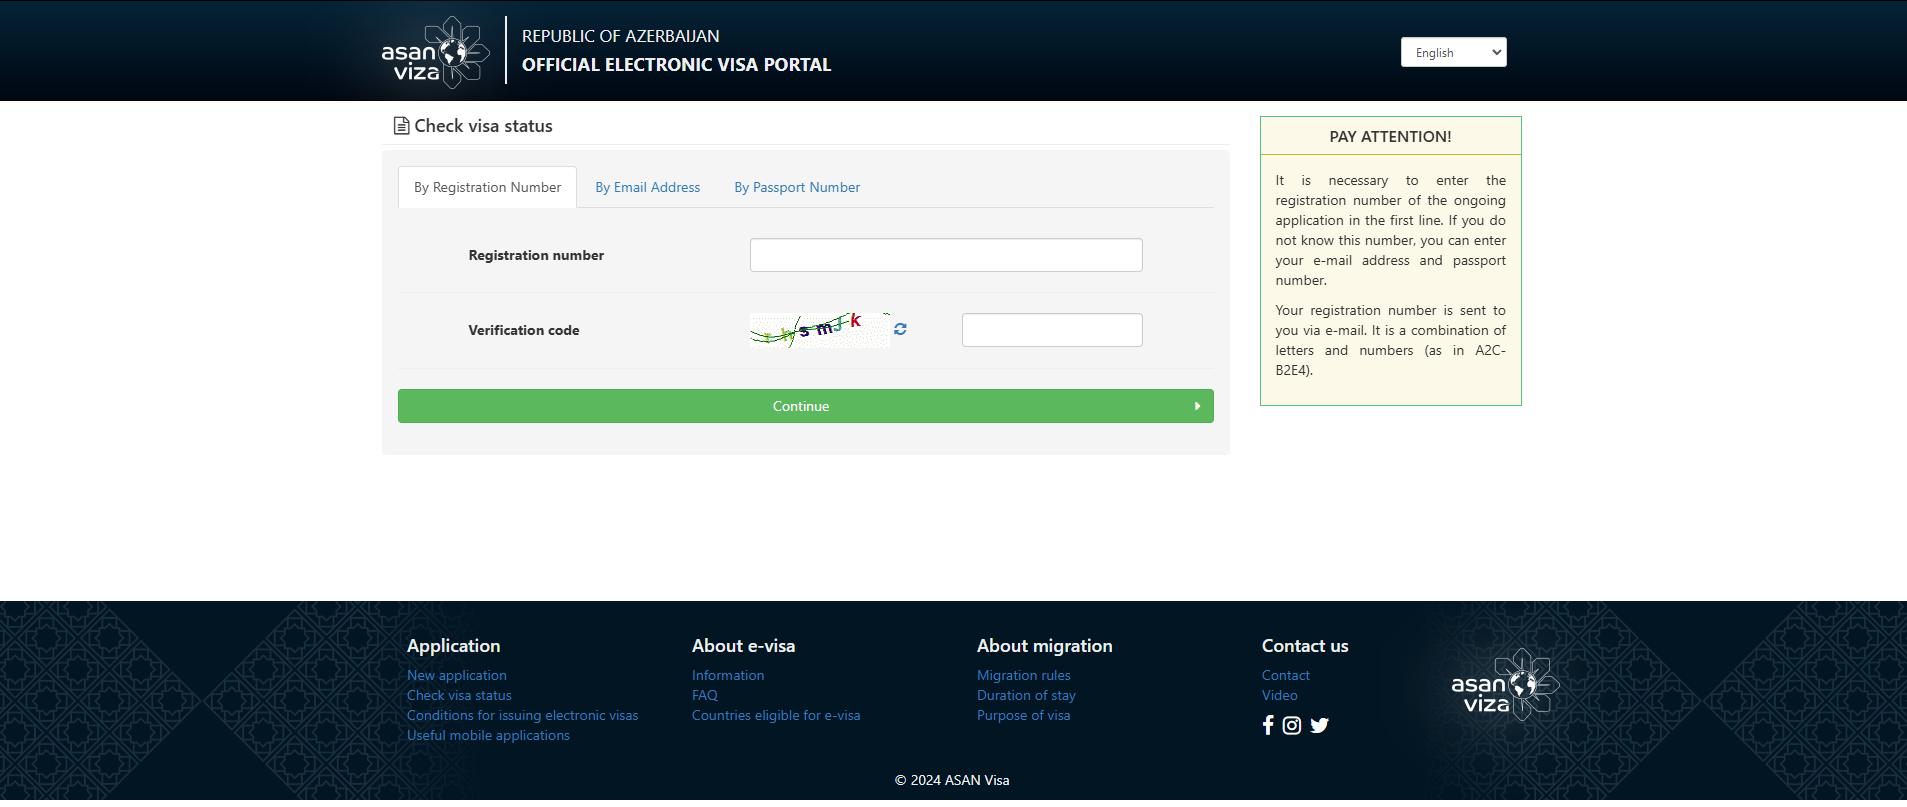Open the New application link
Screen dimensions: 1907x807
[456, 675]
